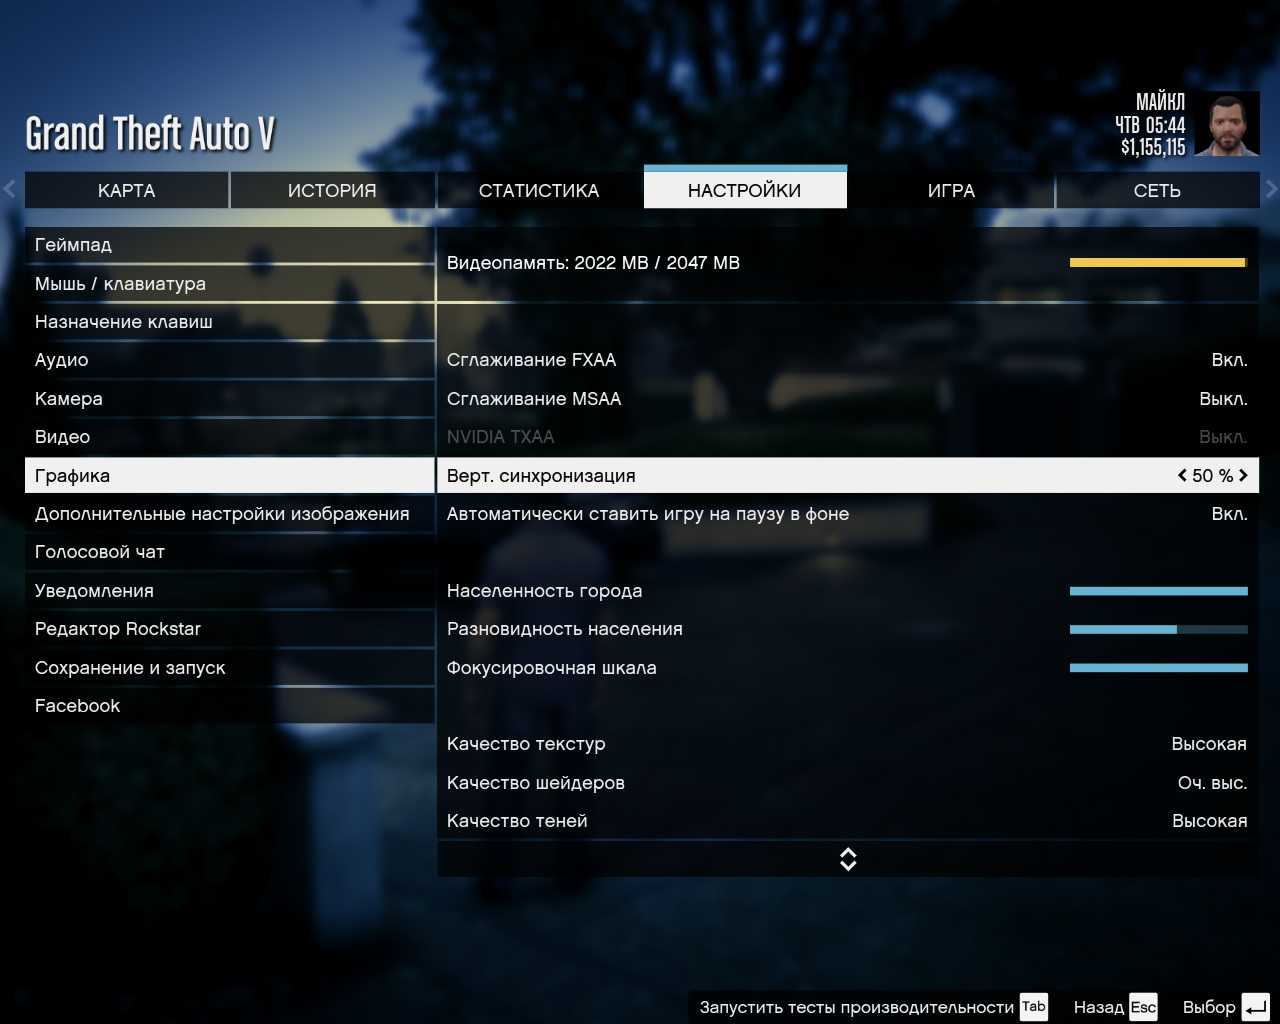Image resolution: width=1280 pixels, height=1024 pixels.
Task: Change Качество шейдеров setting
Action: (x=848, y=783)
